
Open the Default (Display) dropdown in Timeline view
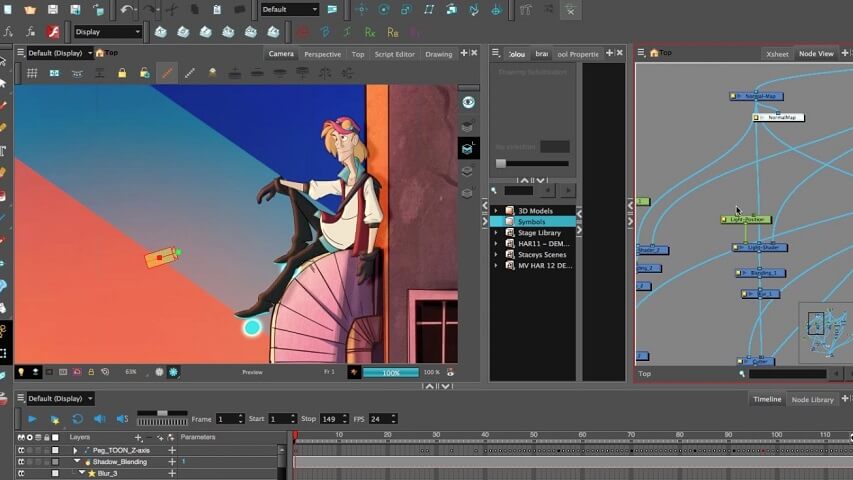point(60,398)
